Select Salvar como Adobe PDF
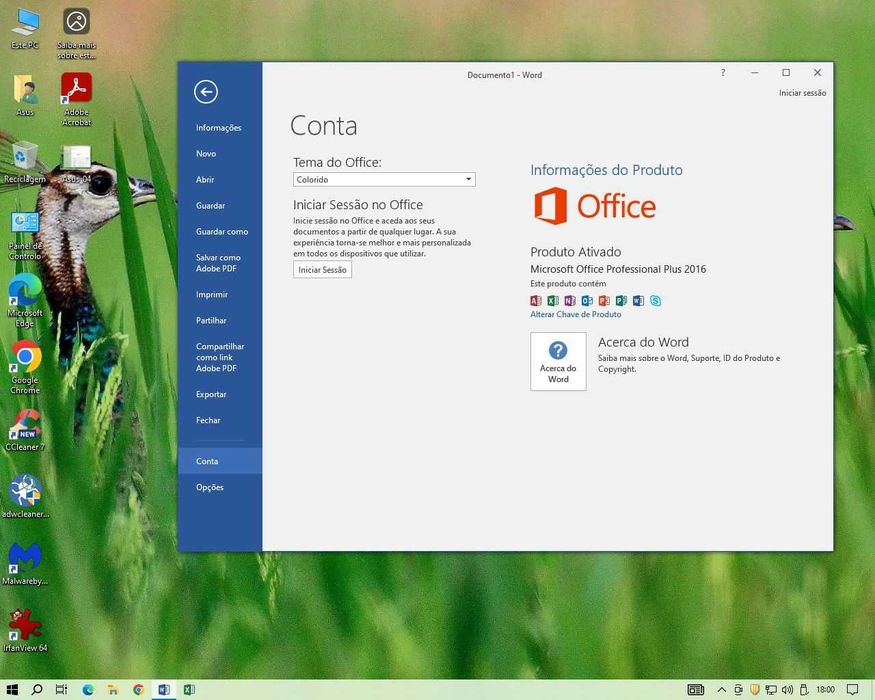This screenshot has width=875, height=700. (218, 263)
